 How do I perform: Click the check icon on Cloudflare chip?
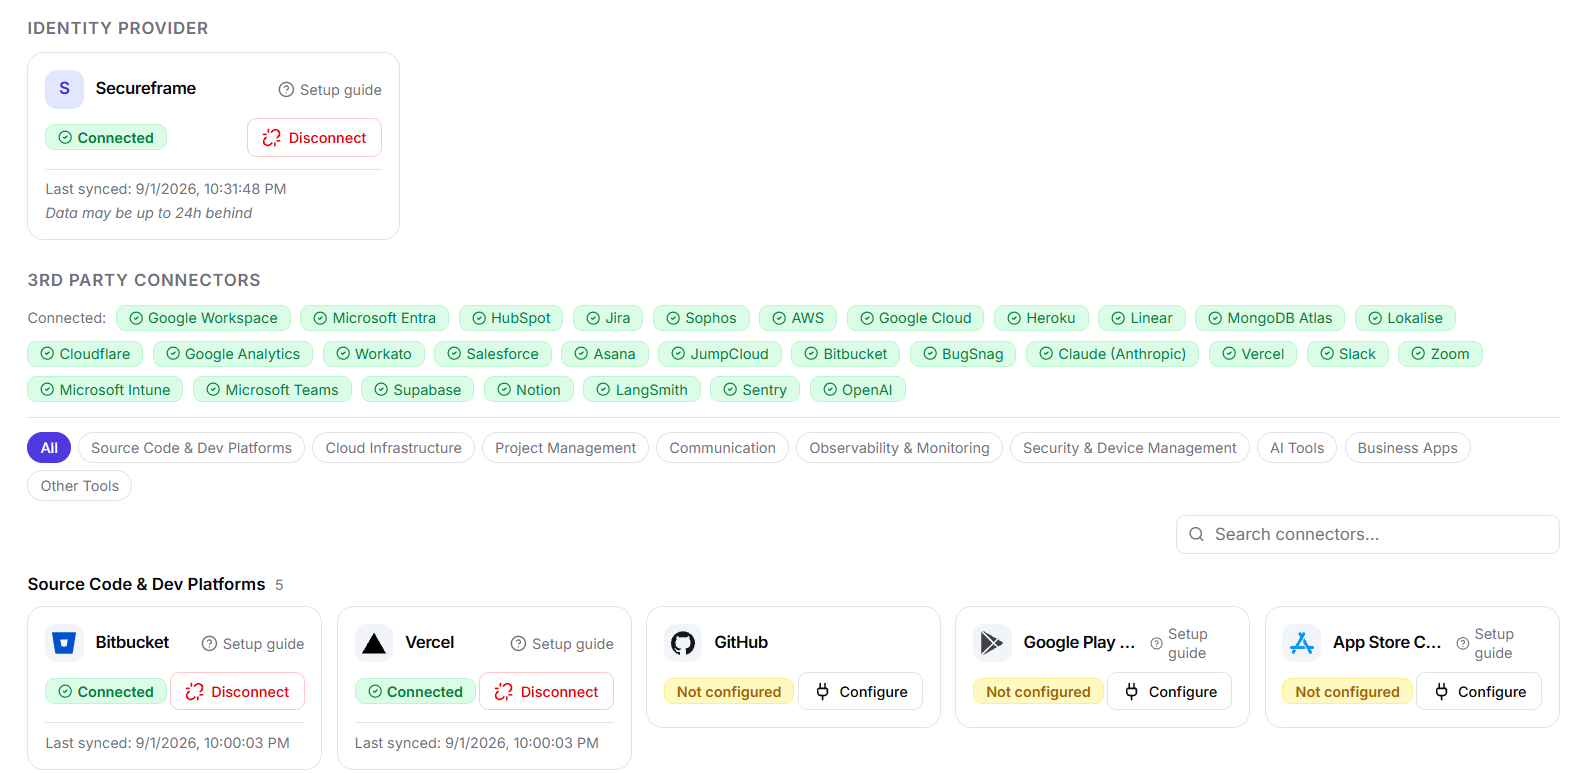tap(47, 354)
